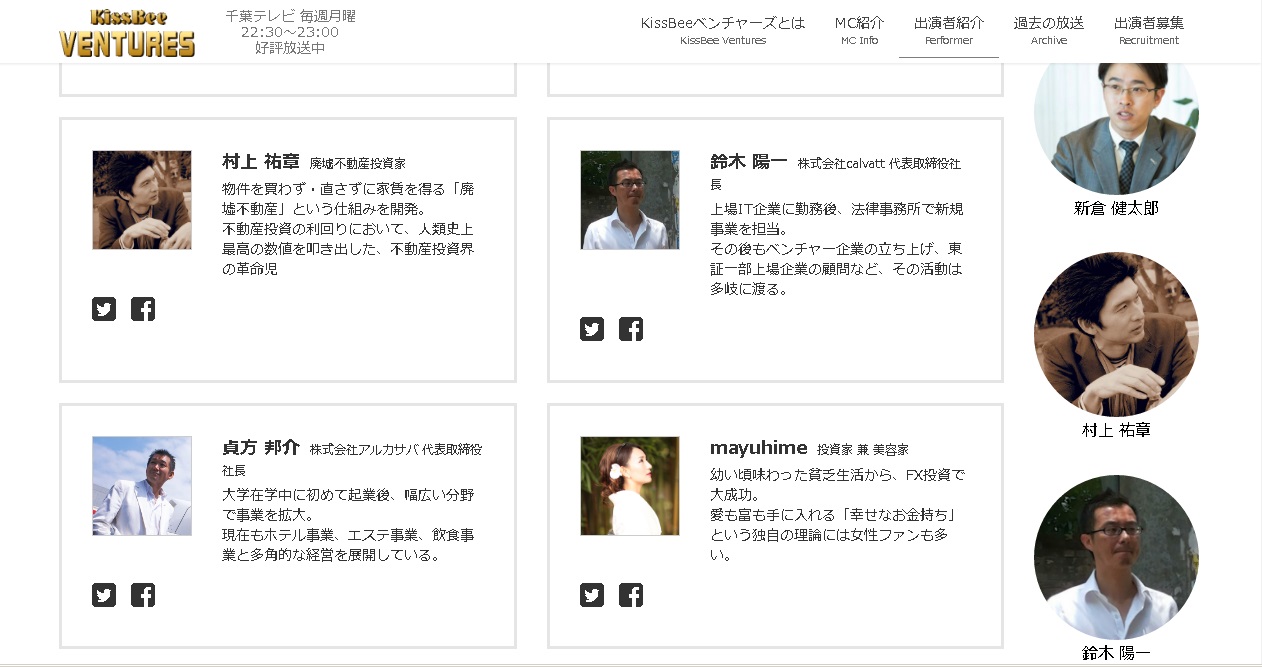Click the KissBee Ventures logo
1262x667 pixels.
pos(127,33)
